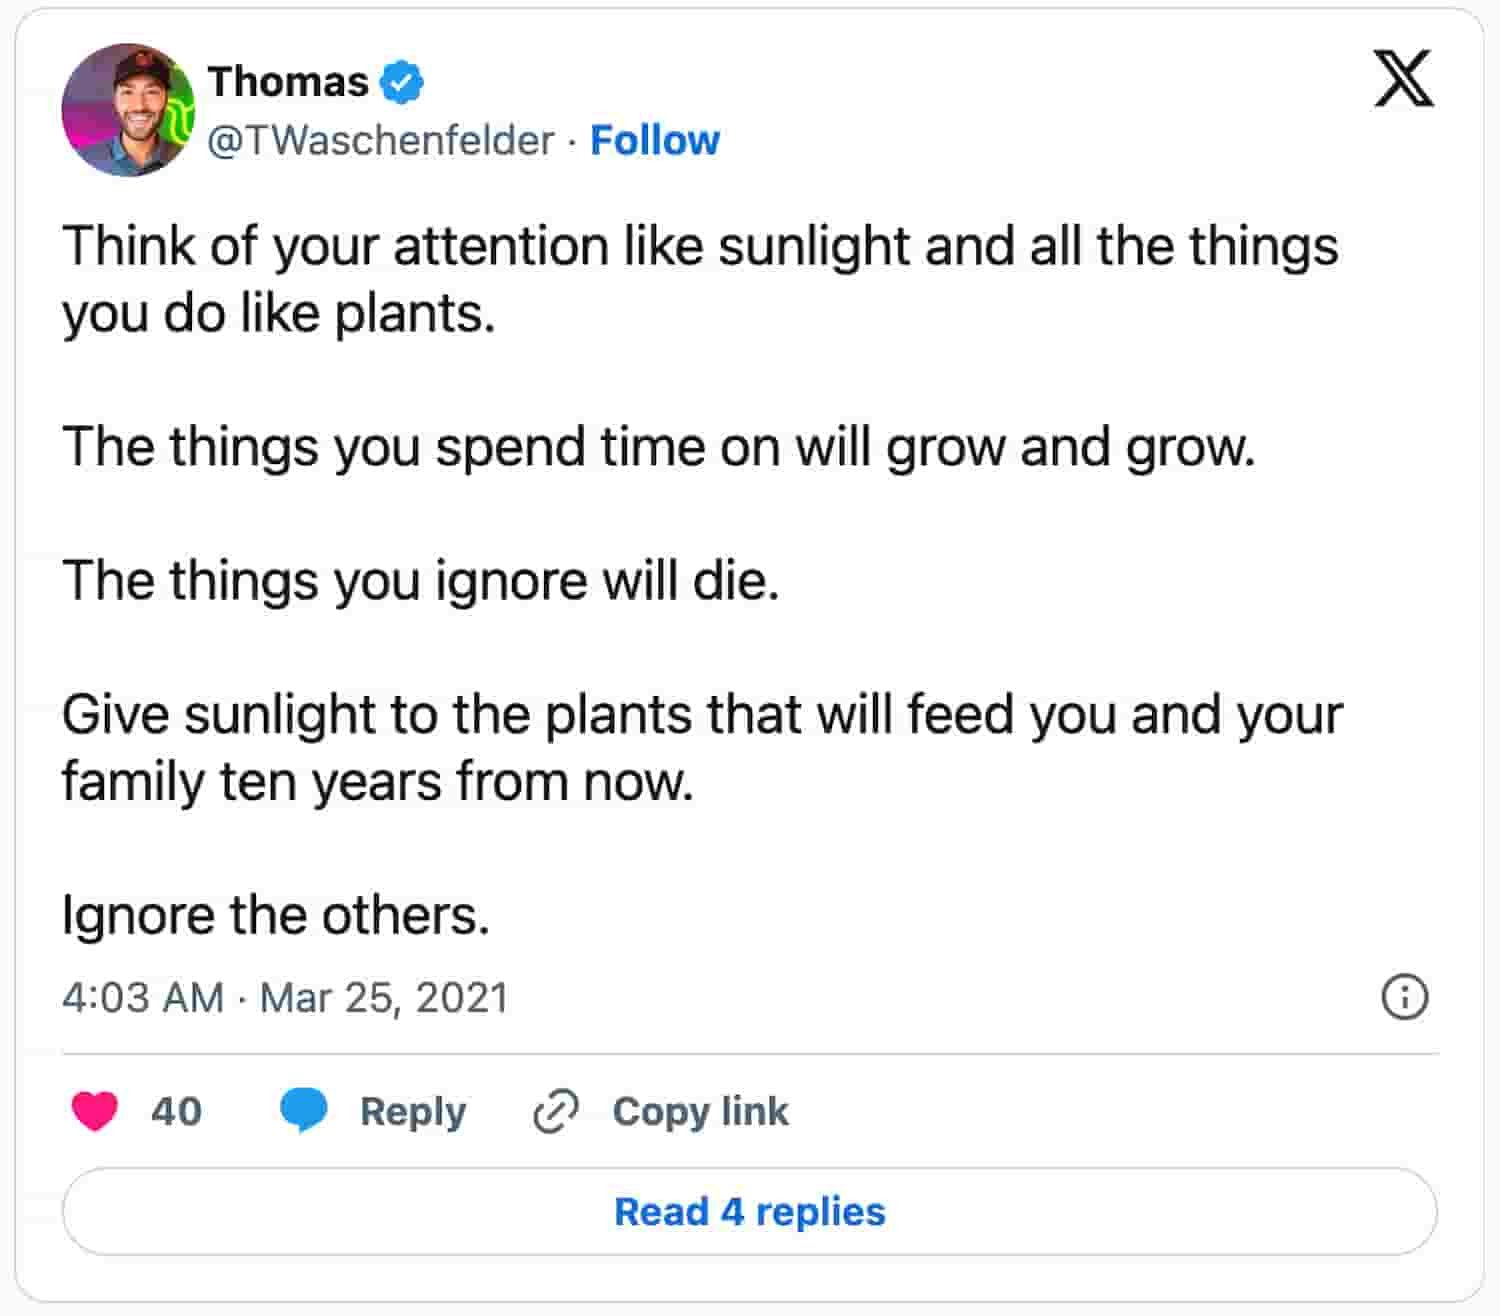The image size is (1500, 1316).
Task: Click the line about things that "grow and grow"
Action: point(658,446)
